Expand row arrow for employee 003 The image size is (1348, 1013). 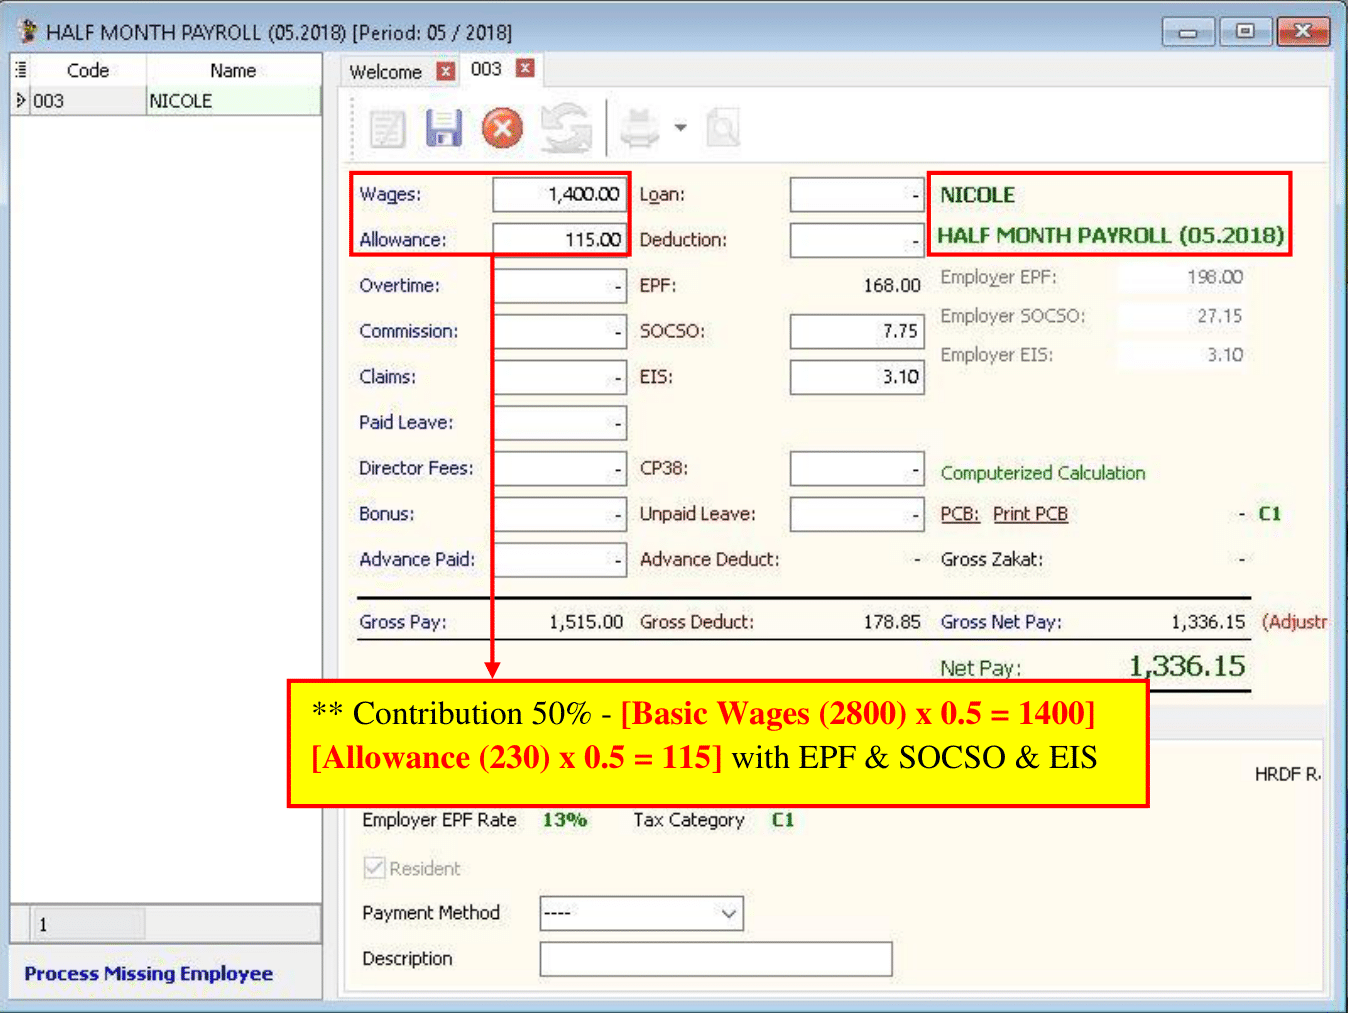click(x=20, y=101)
